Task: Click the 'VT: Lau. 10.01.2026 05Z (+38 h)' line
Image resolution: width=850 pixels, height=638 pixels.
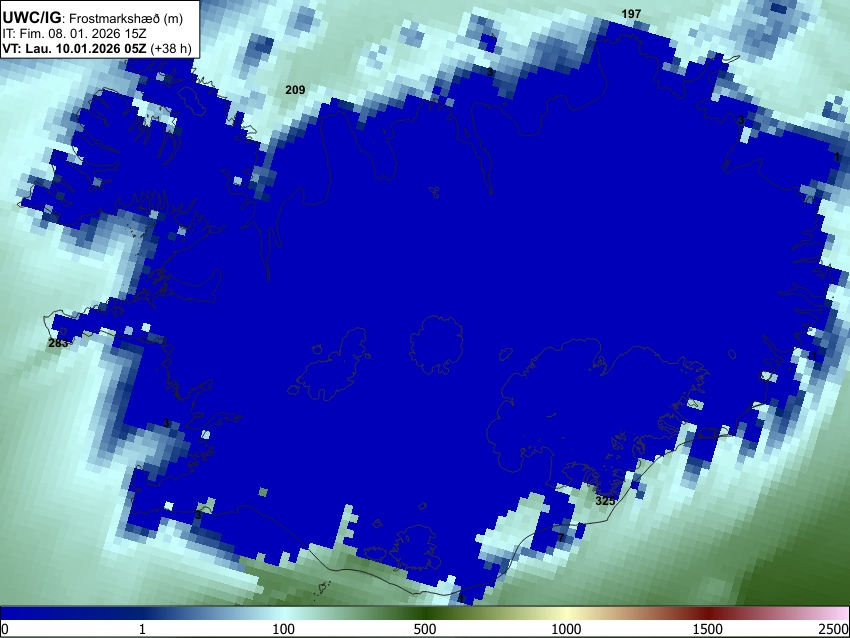Action: pos(97,48)
